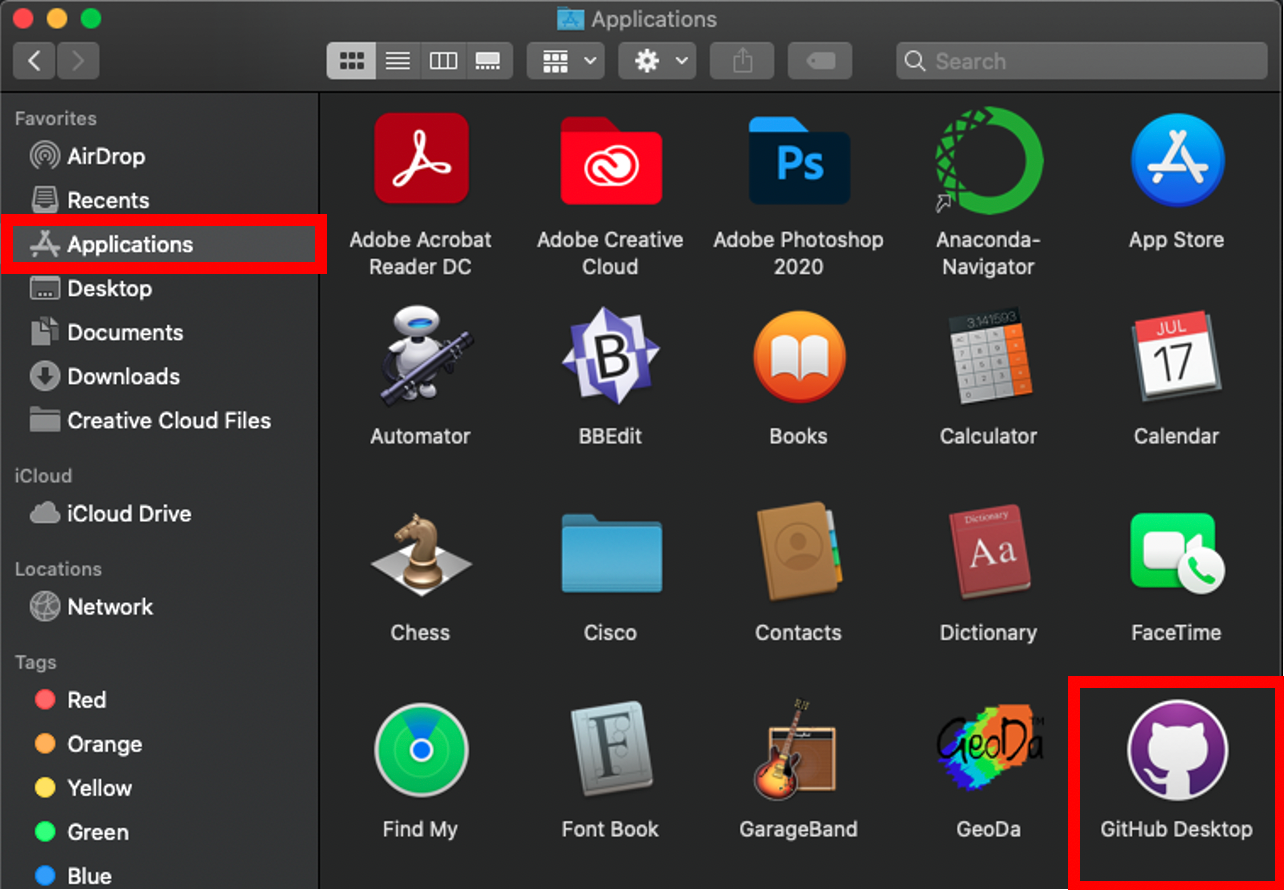Select the Chess app icon

421,554
